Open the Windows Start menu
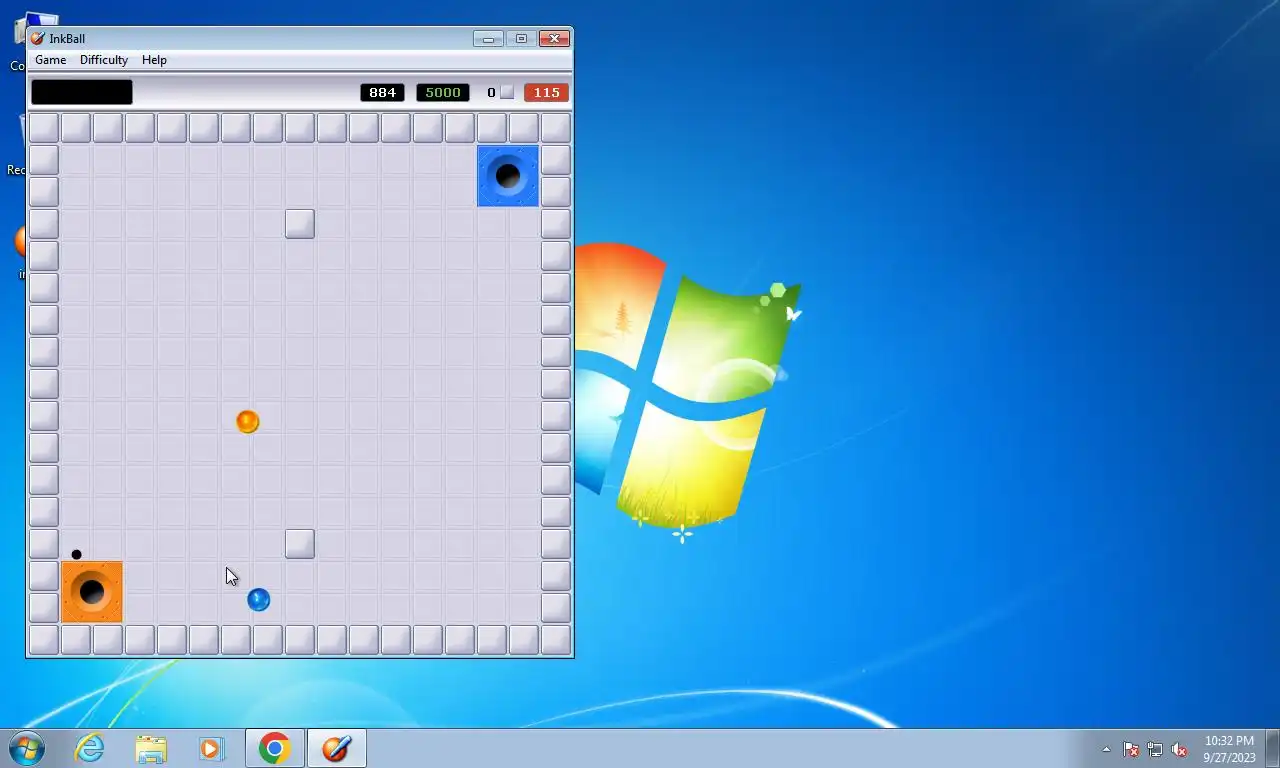This screenshot has height=768, width=1280. (x=27, y=748)
